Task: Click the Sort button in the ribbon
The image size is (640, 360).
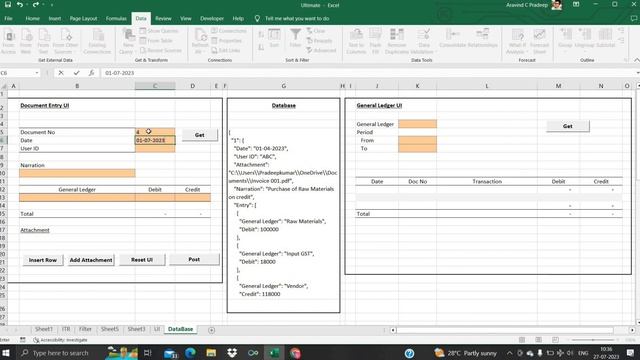Action: pos(274,38)
